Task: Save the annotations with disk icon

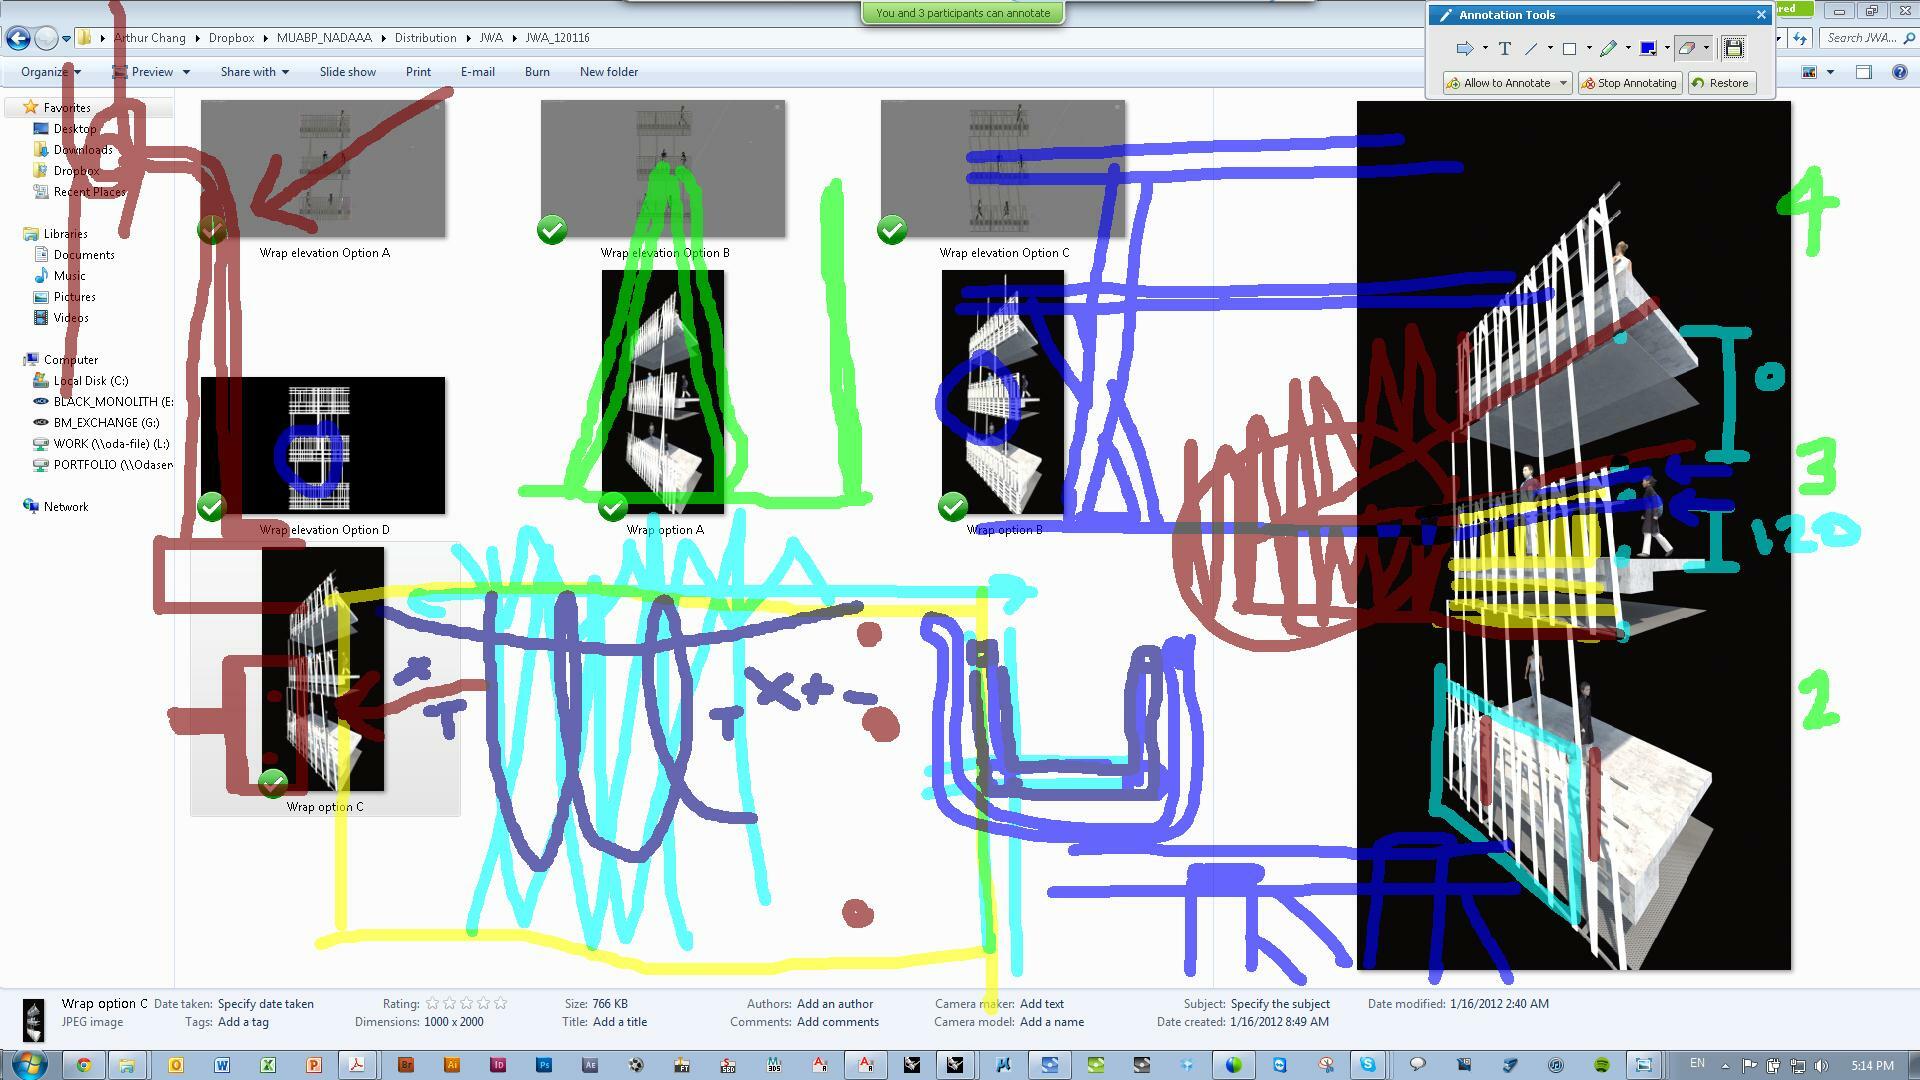Action: (x=1734, y=48)
